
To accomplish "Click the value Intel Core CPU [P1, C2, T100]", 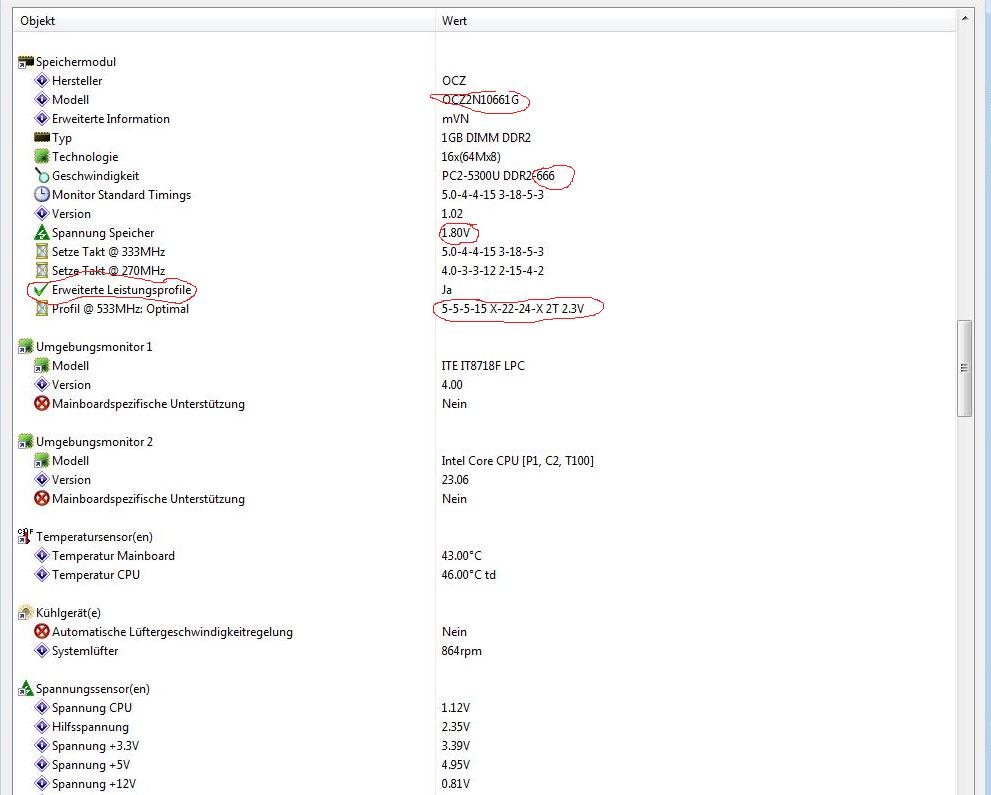I will 518,461.
